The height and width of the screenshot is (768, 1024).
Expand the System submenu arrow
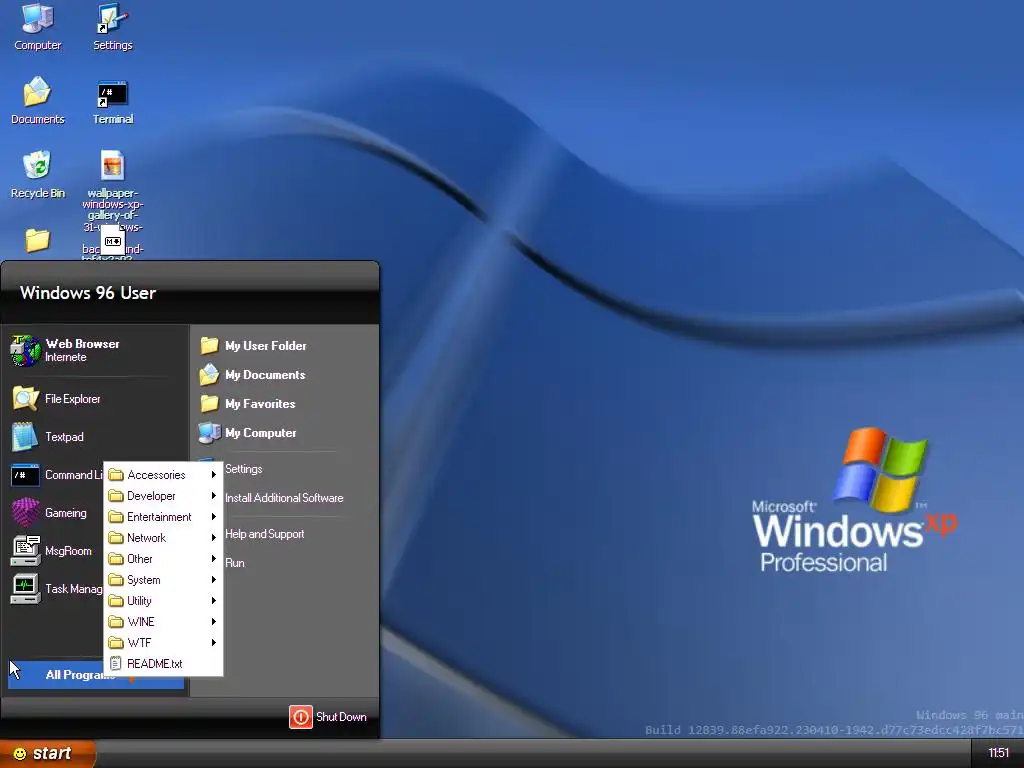214,579
